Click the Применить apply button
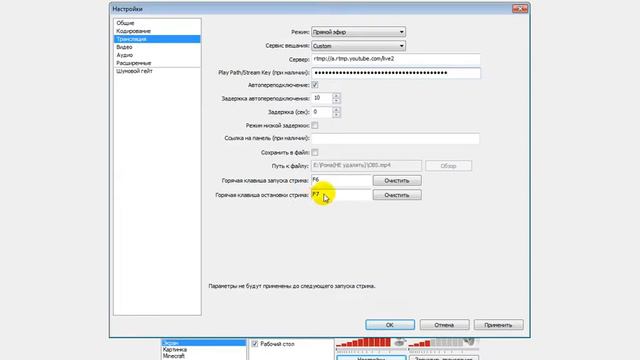This screenshot has width=640, height=360. (498, 325)
